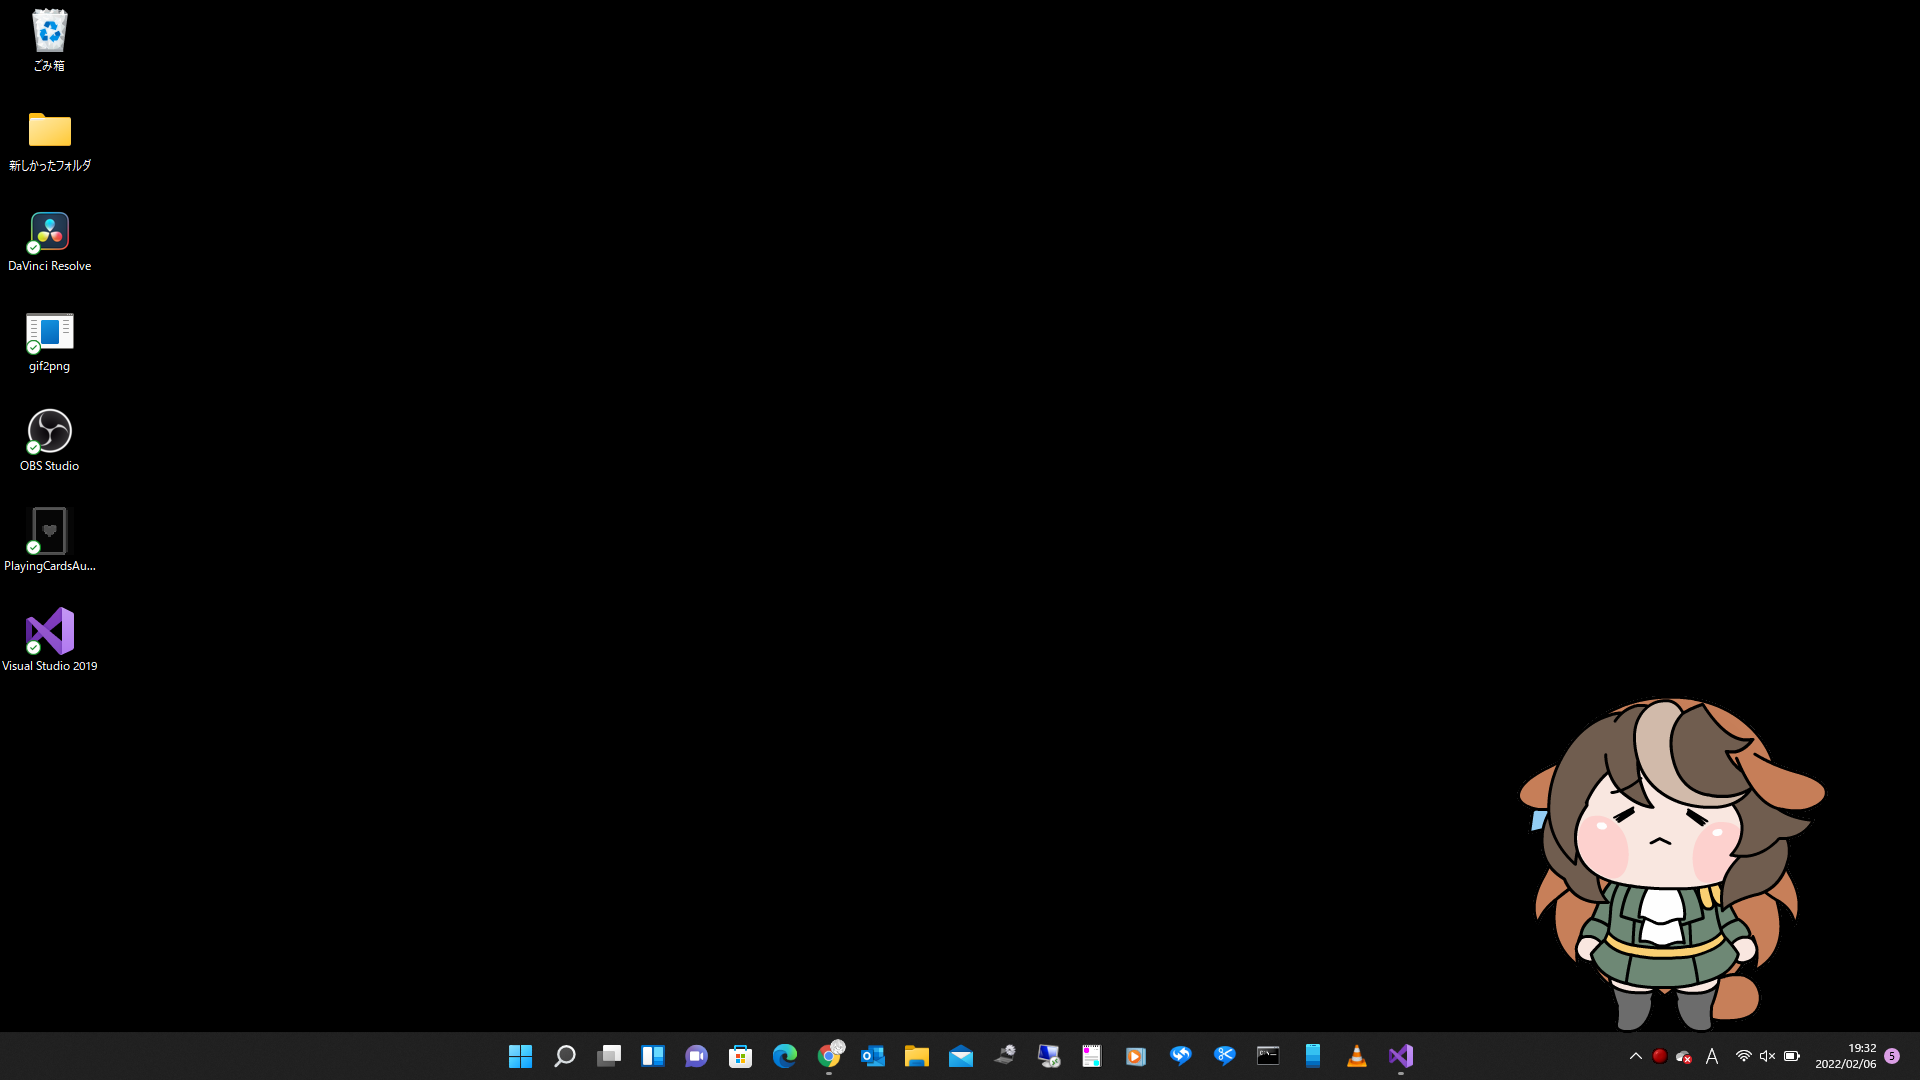Open the blue scissors snipping taskbar icon
The height and width of the screenshot is (1080, 1920).
click(1224, 1056)
